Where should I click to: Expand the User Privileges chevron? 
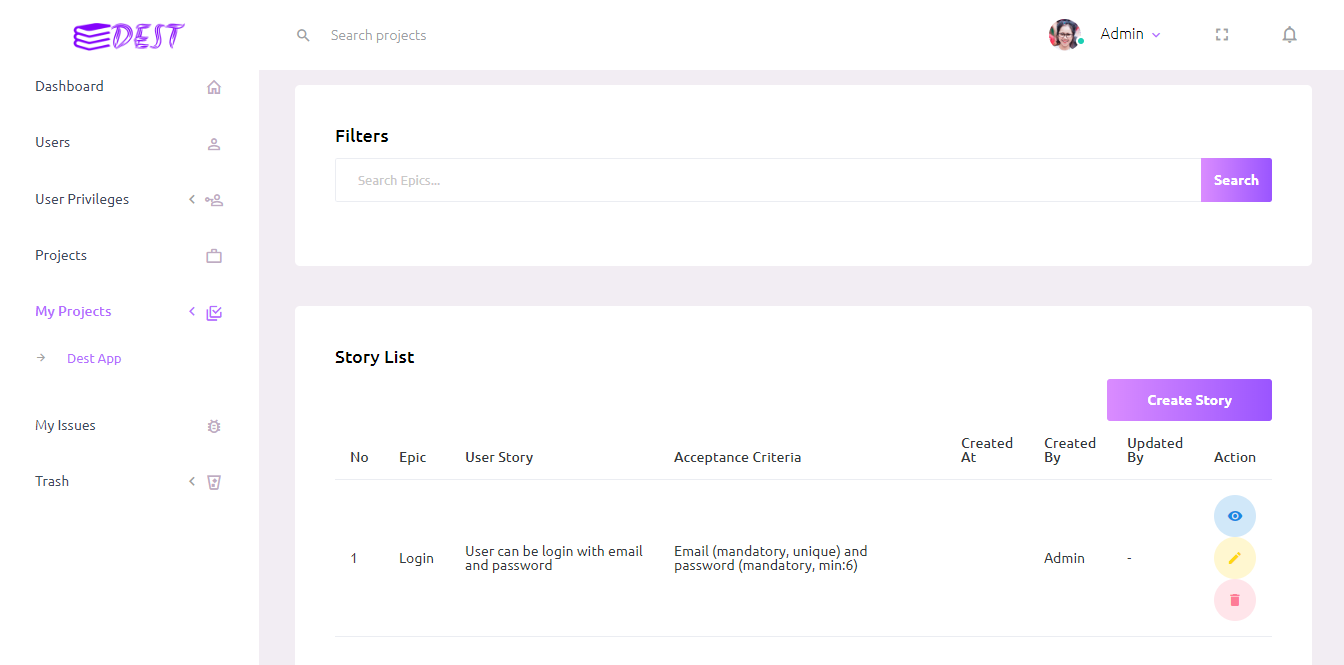tap(192, 199)
